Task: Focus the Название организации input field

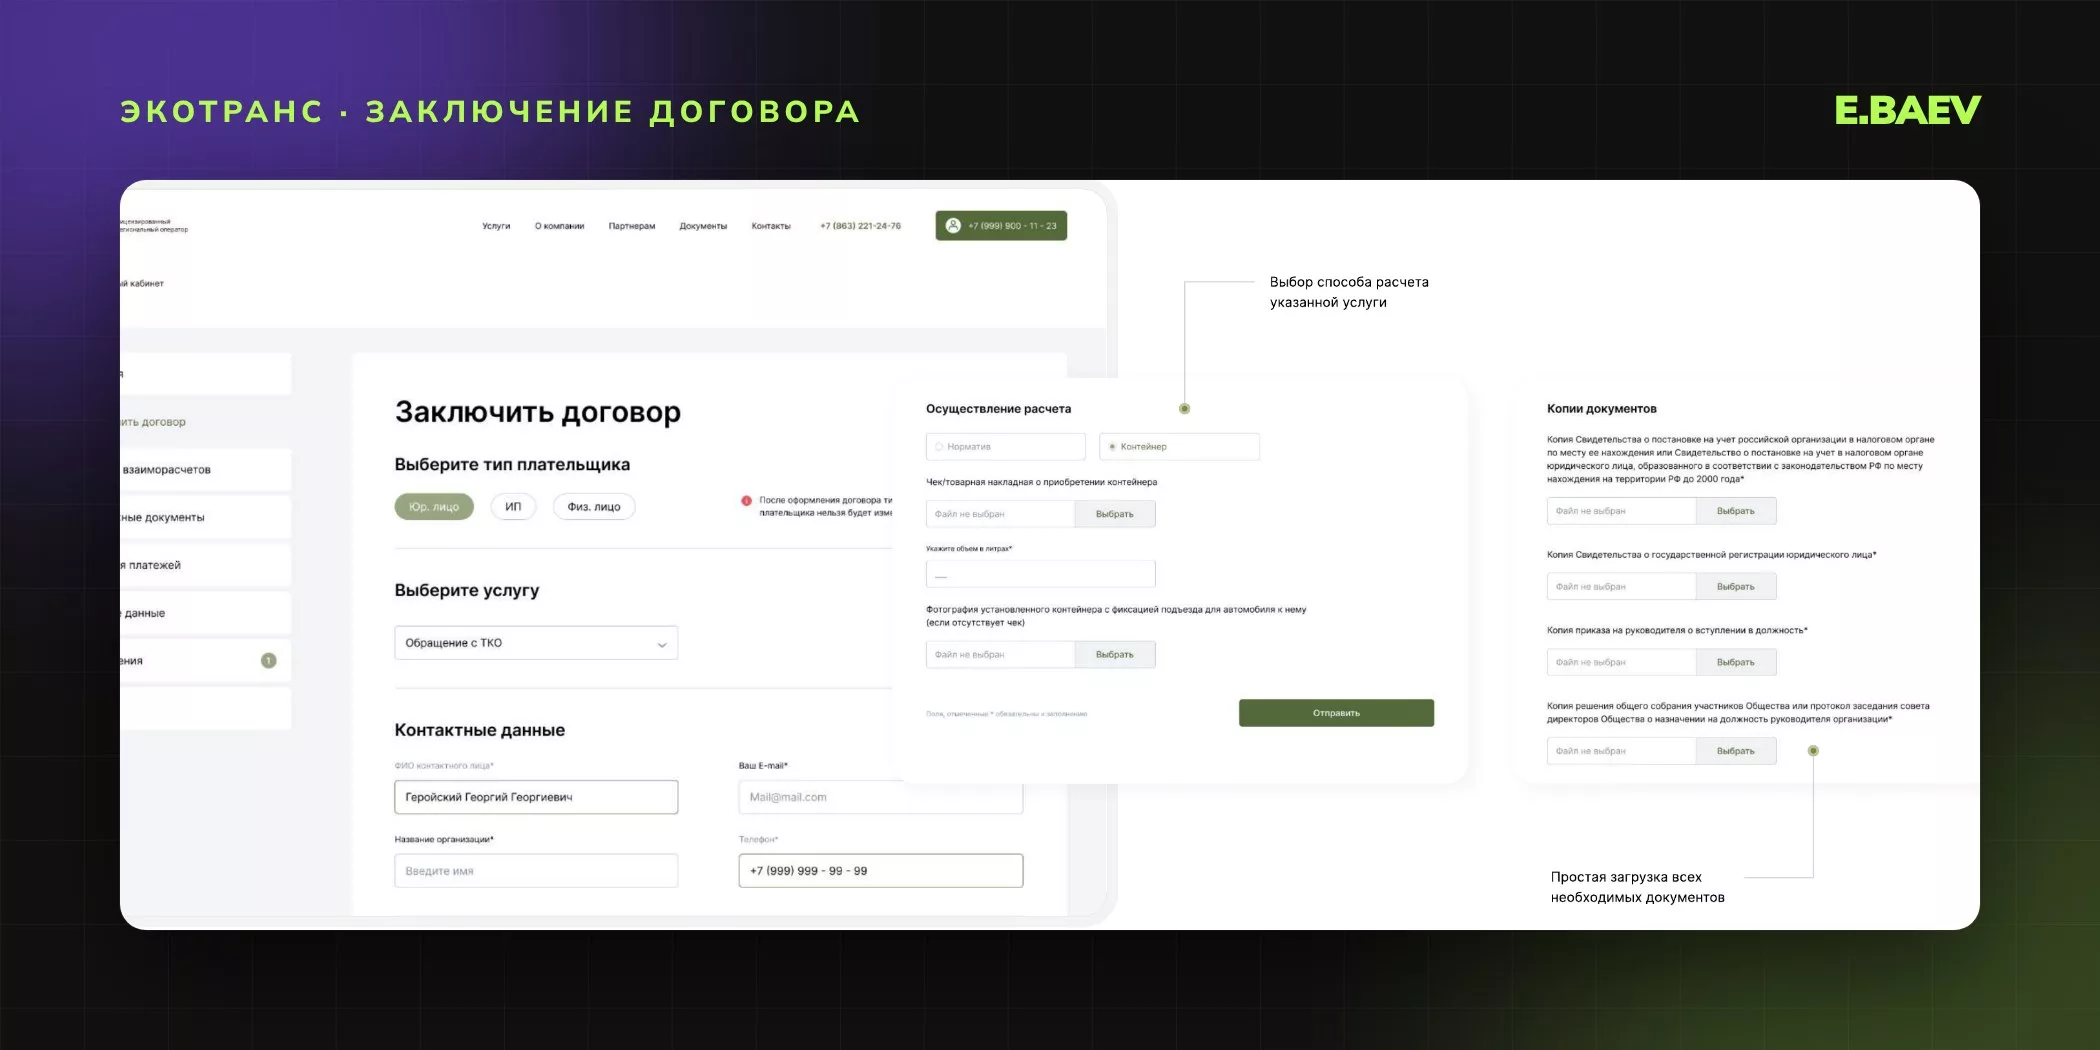Action: 536,871
